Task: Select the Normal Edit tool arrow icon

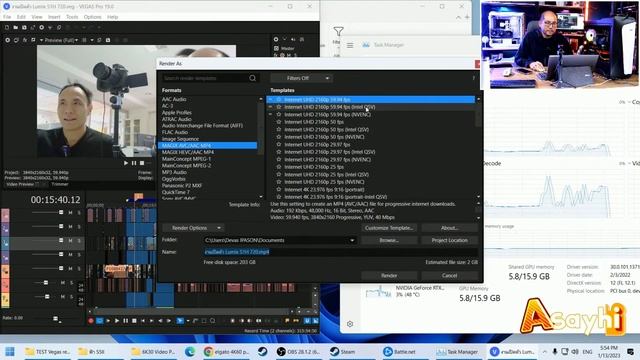Action: click(180, 321)
